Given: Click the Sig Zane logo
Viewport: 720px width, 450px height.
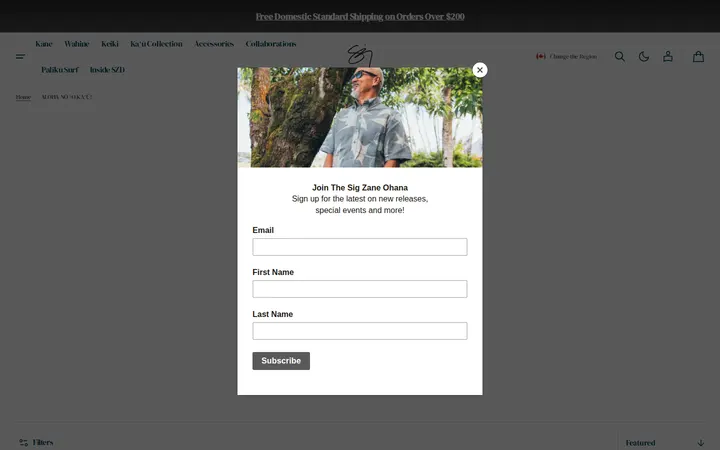Looking at the screenshot, I should pyautogui.click(x=360, y=56).
